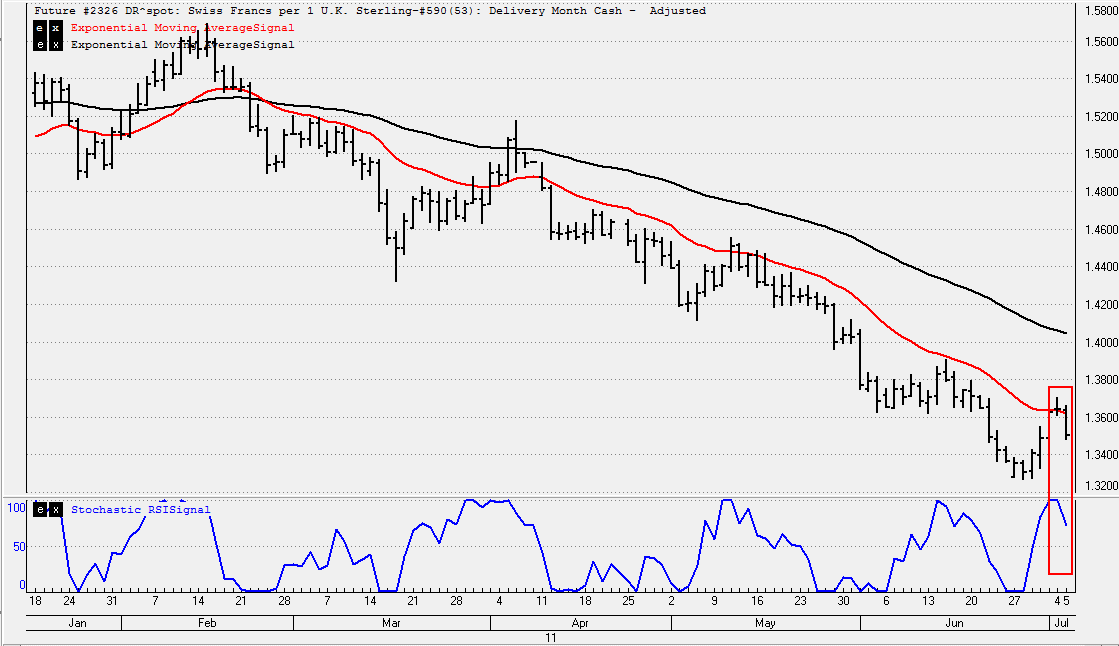Screen dimensions: 1119x646
Task: Click the date tick label 31 on the time axis
Action: pos(111,601)
